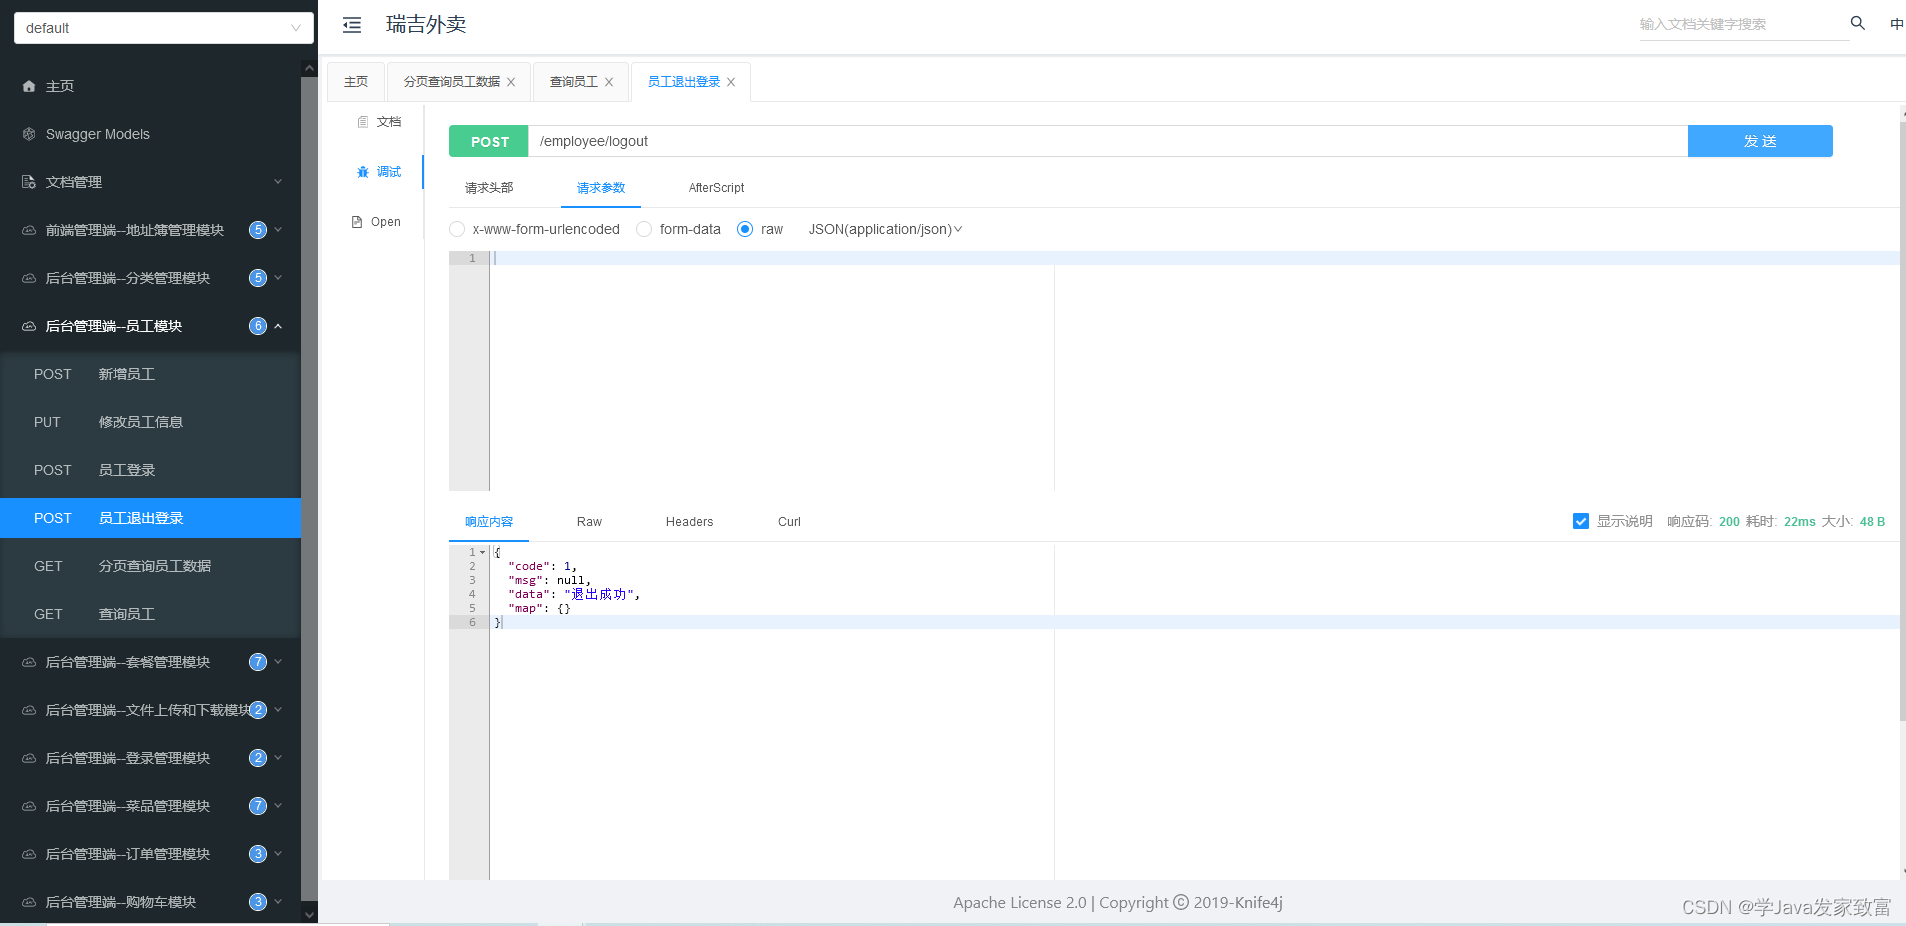Select form-data radio option
Viewport: 1906px width, 926px height.
pyautogui.click(x=644, y=229)
